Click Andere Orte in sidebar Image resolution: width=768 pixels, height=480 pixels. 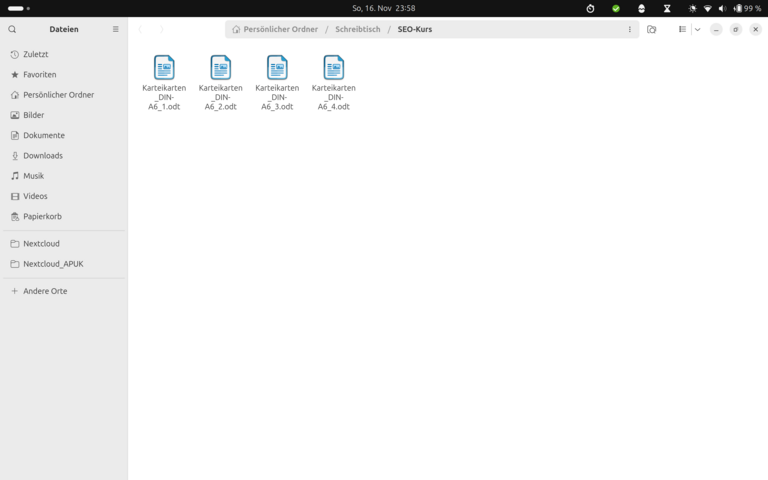[x=45, y=291]
